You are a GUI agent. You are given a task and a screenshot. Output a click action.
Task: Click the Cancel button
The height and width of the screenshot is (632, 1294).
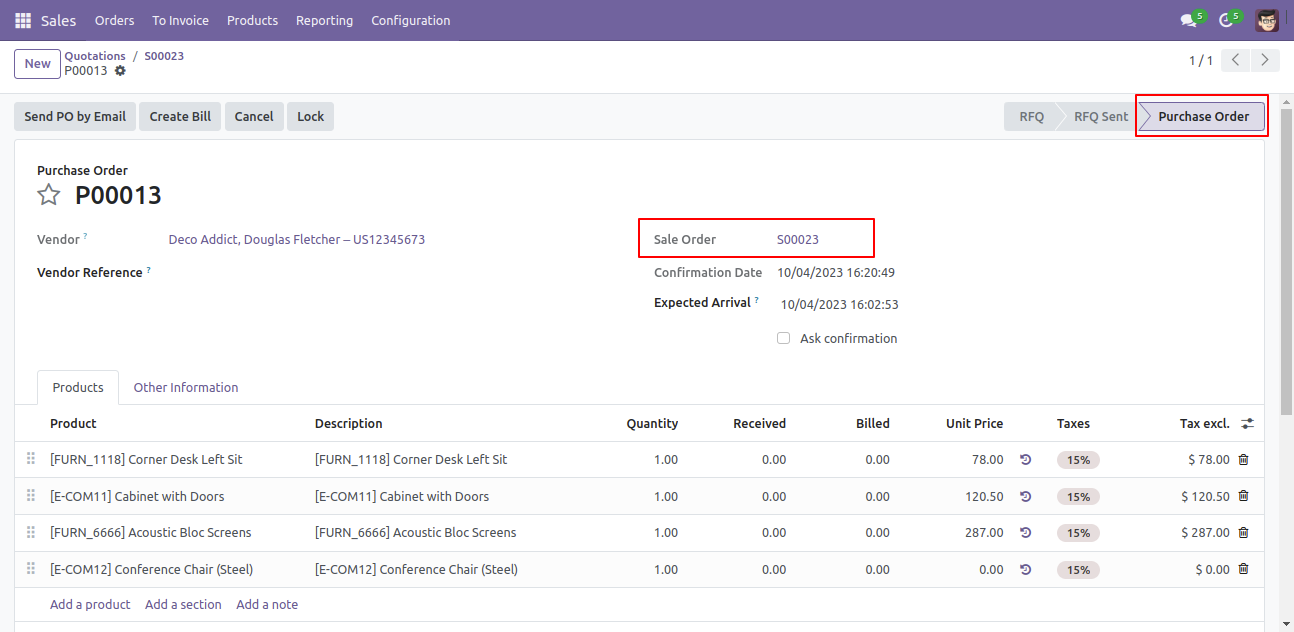point(254,116)
